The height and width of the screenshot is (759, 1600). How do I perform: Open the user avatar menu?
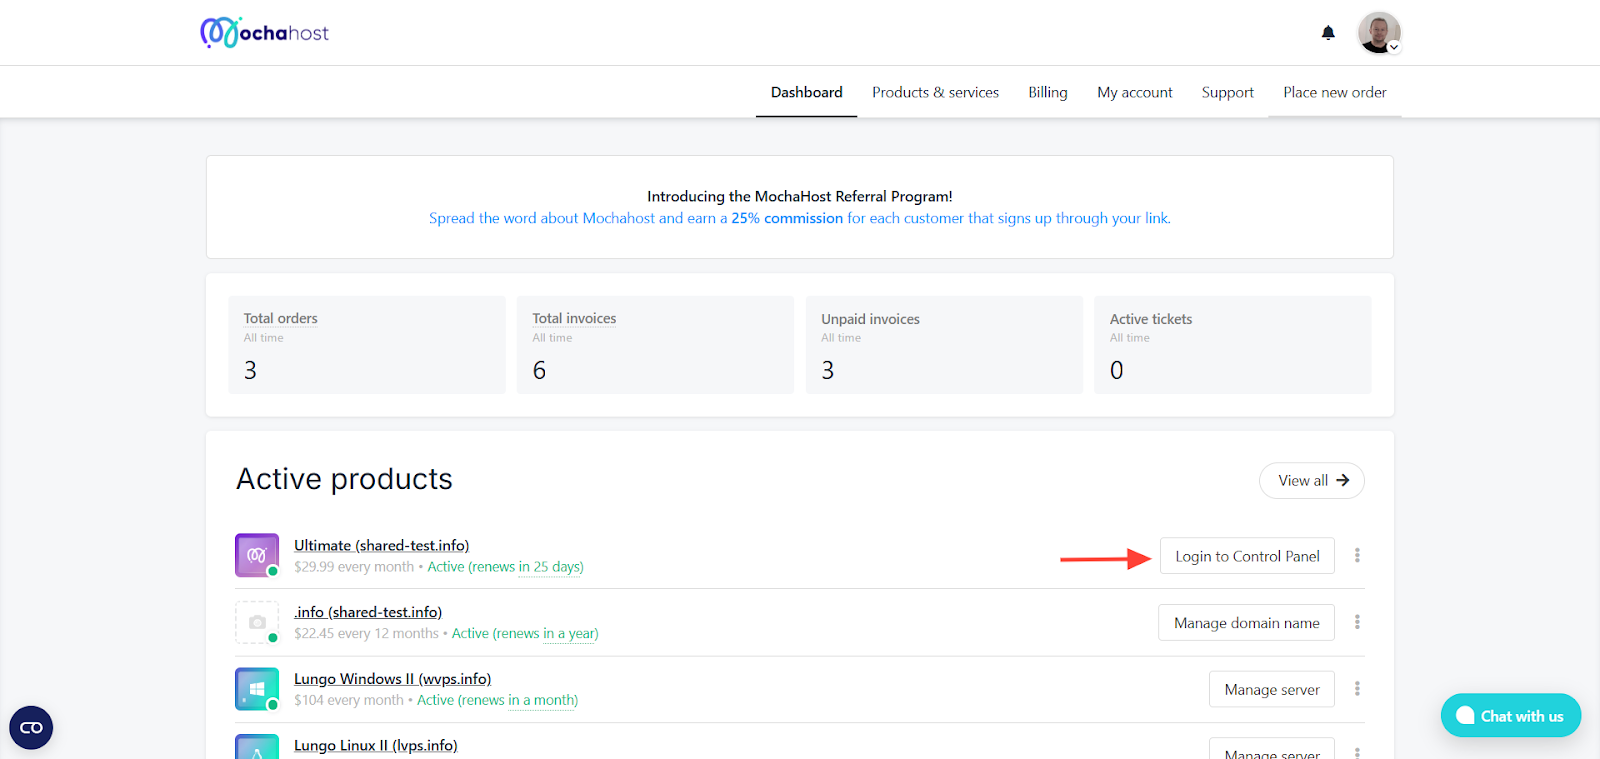[1379, 33]
